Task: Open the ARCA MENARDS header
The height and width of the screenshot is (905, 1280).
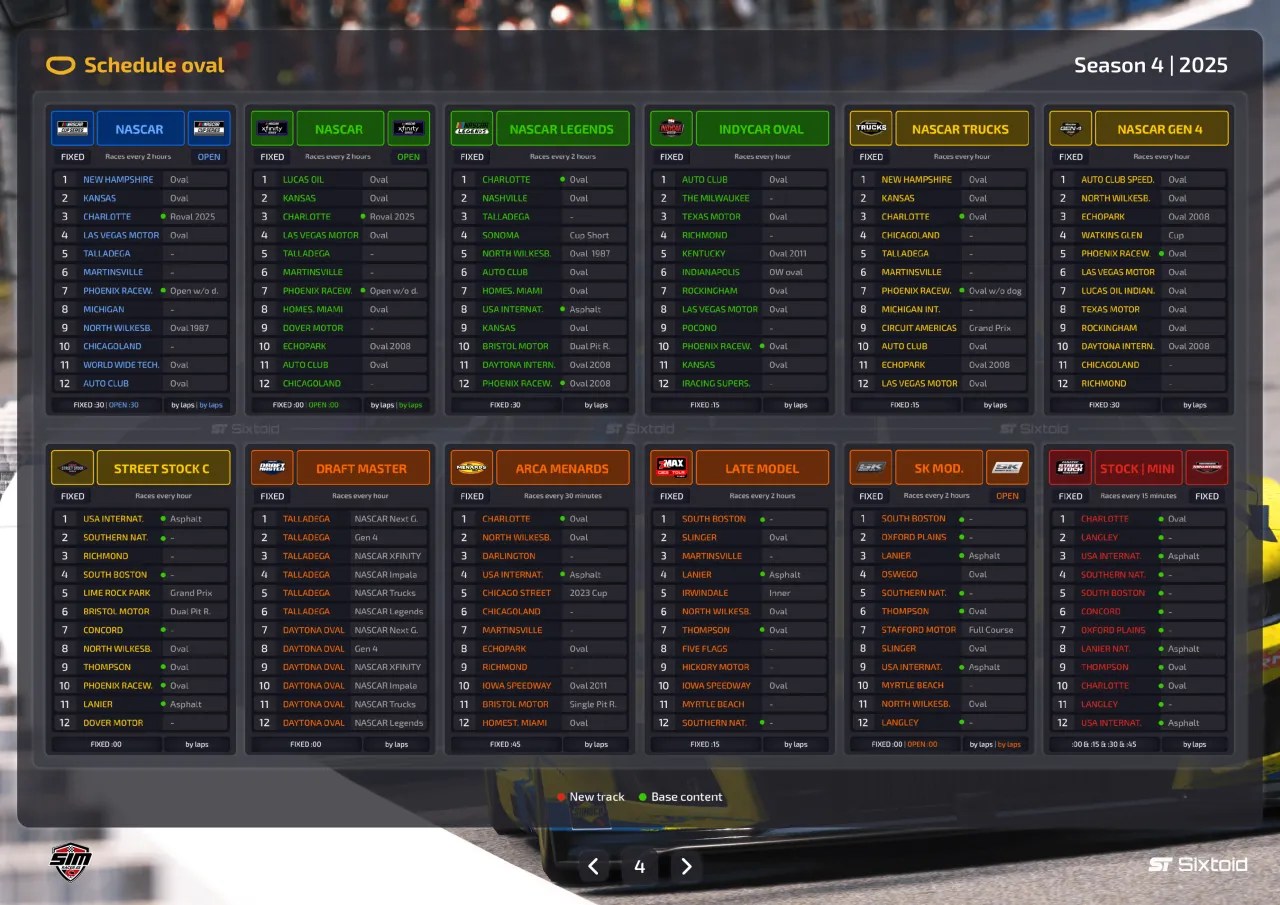Action: 562,468
